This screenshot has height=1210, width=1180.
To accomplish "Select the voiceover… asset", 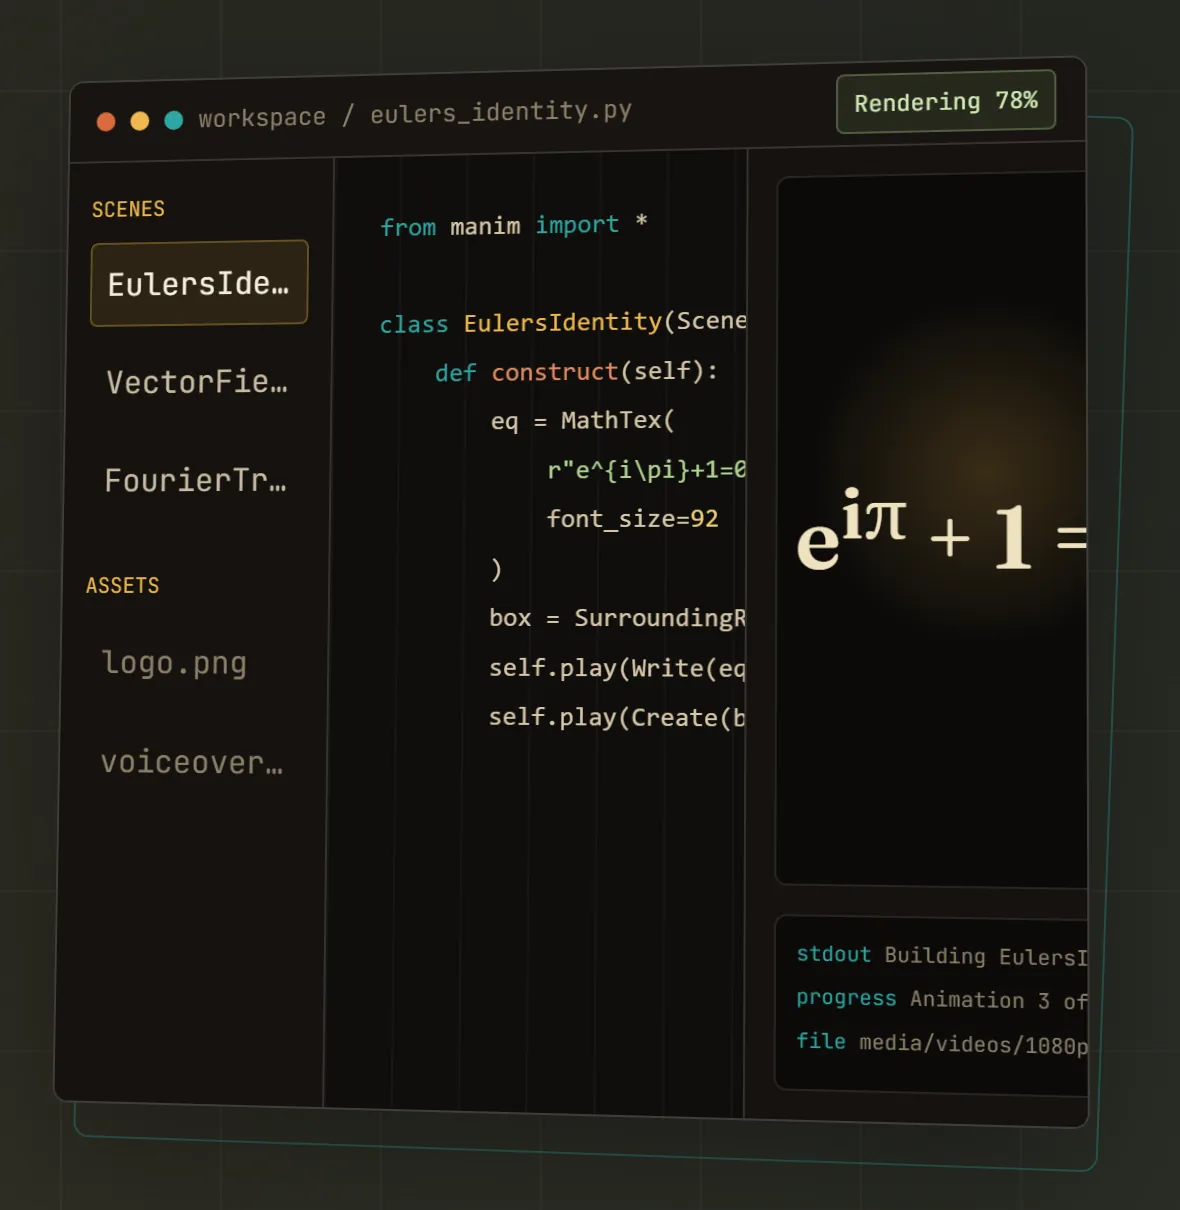I will 192,763.
